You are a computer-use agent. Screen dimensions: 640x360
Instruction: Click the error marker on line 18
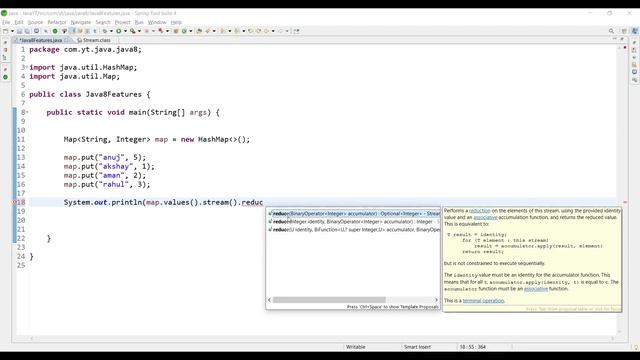pyautogui.click(x=15, y=202)
